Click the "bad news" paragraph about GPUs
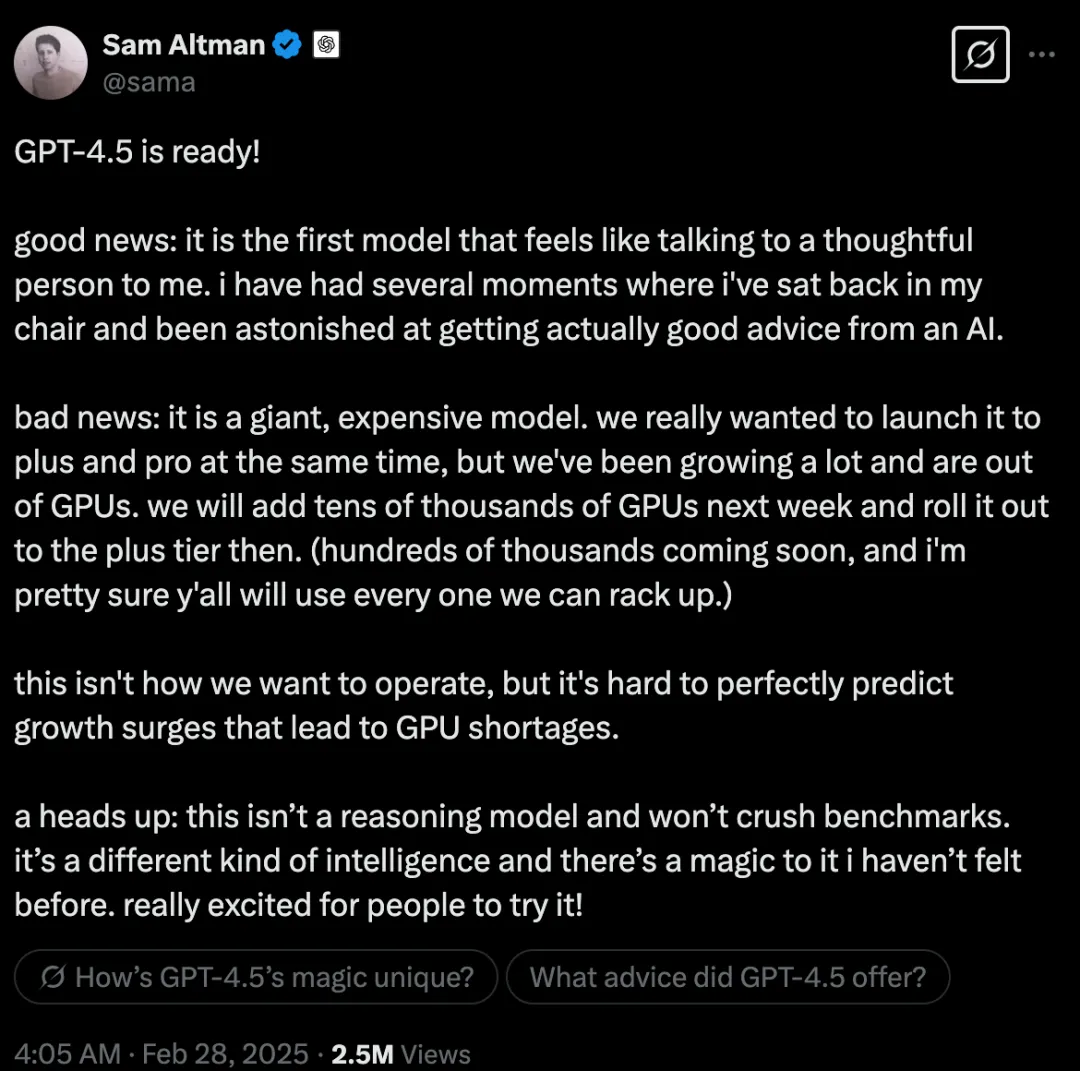This screenshot has width=1080, height=1071. click(x=531, y=506)
